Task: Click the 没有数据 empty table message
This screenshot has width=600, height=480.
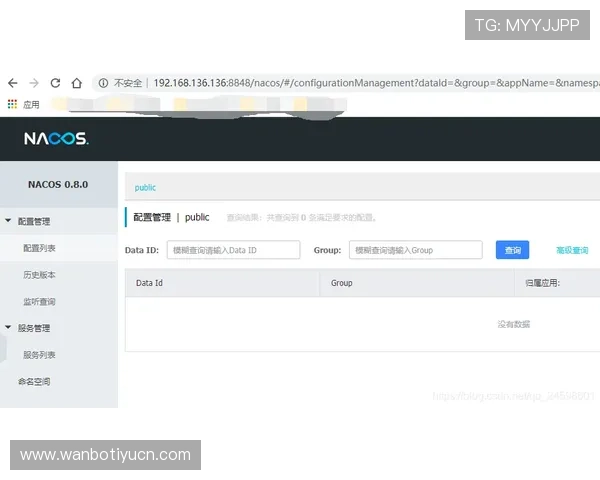Action: coord(514,324)
